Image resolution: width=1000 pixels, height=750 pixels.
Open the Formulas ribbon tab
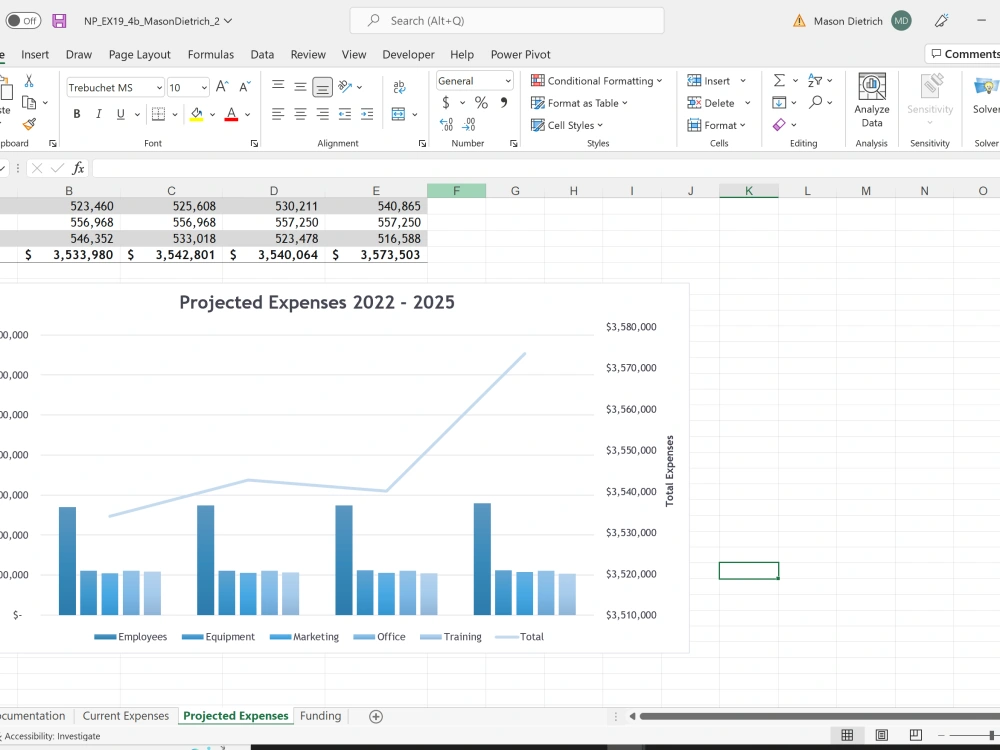pos(211,54)
